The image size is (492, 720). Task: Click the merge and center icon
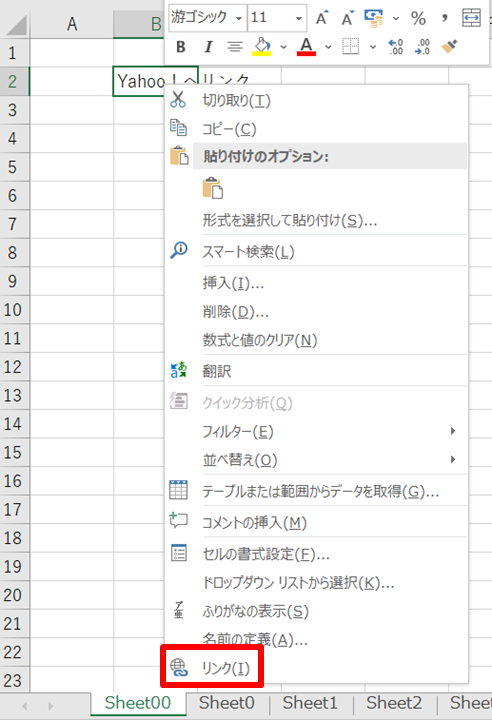[x=472, y=18]
